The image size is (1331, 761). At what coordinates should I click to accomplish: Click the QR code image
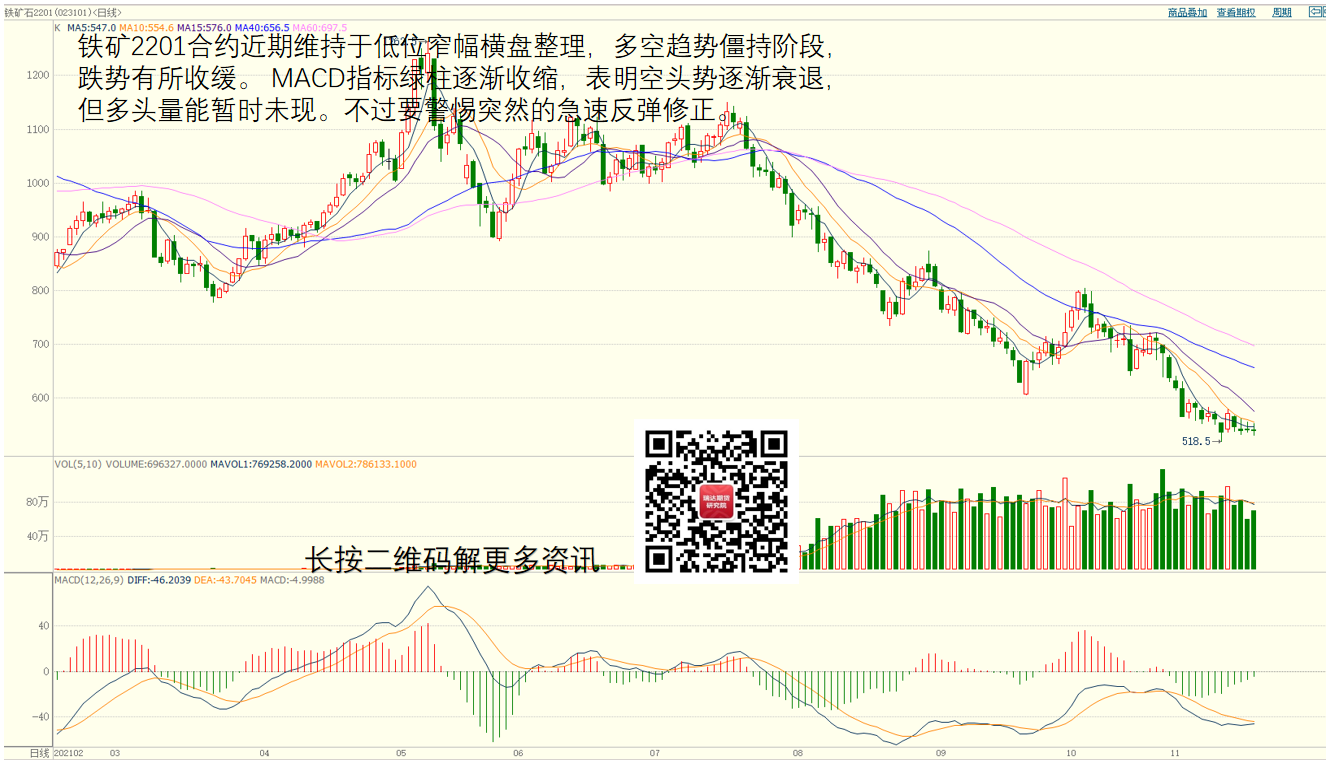point(716,501)
